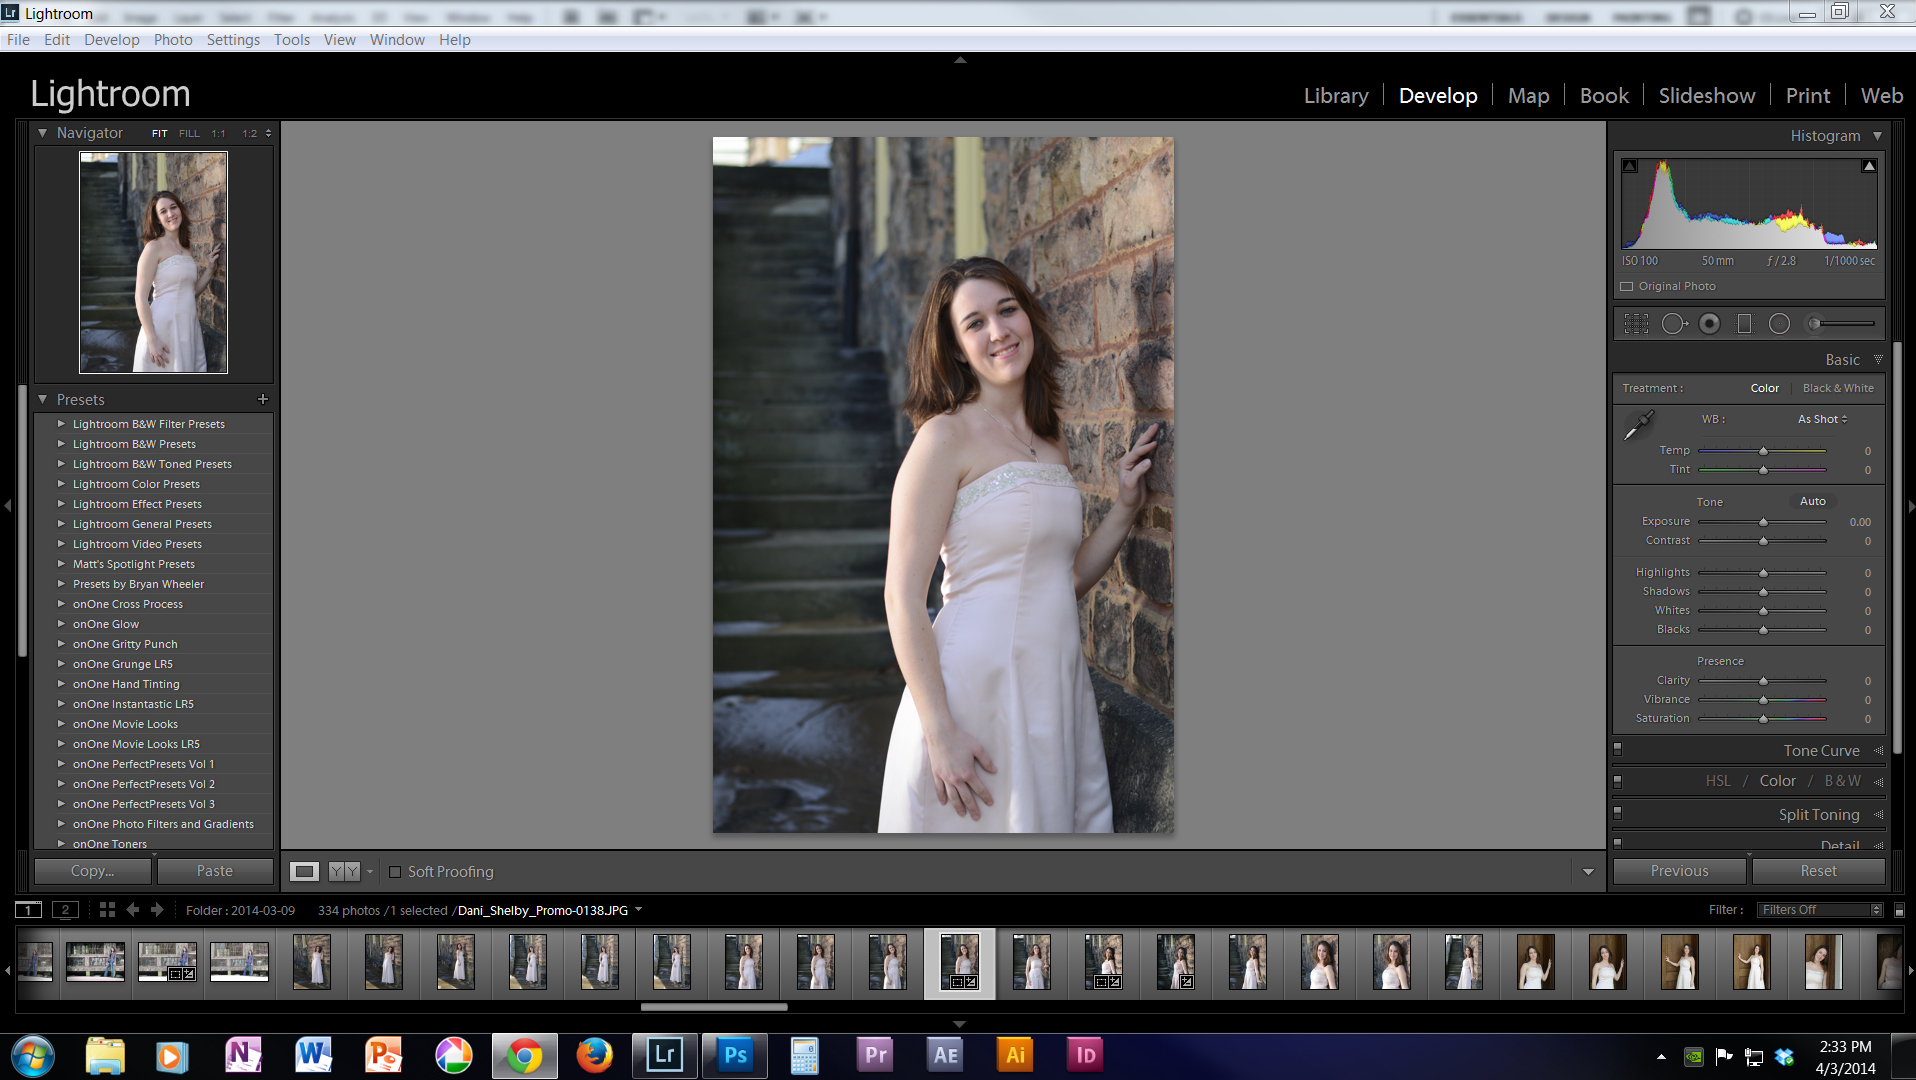Screen dimensions: 1916x1080
Task: Open Premiere Pro from the taskbar
Action: pos(875,1055)
